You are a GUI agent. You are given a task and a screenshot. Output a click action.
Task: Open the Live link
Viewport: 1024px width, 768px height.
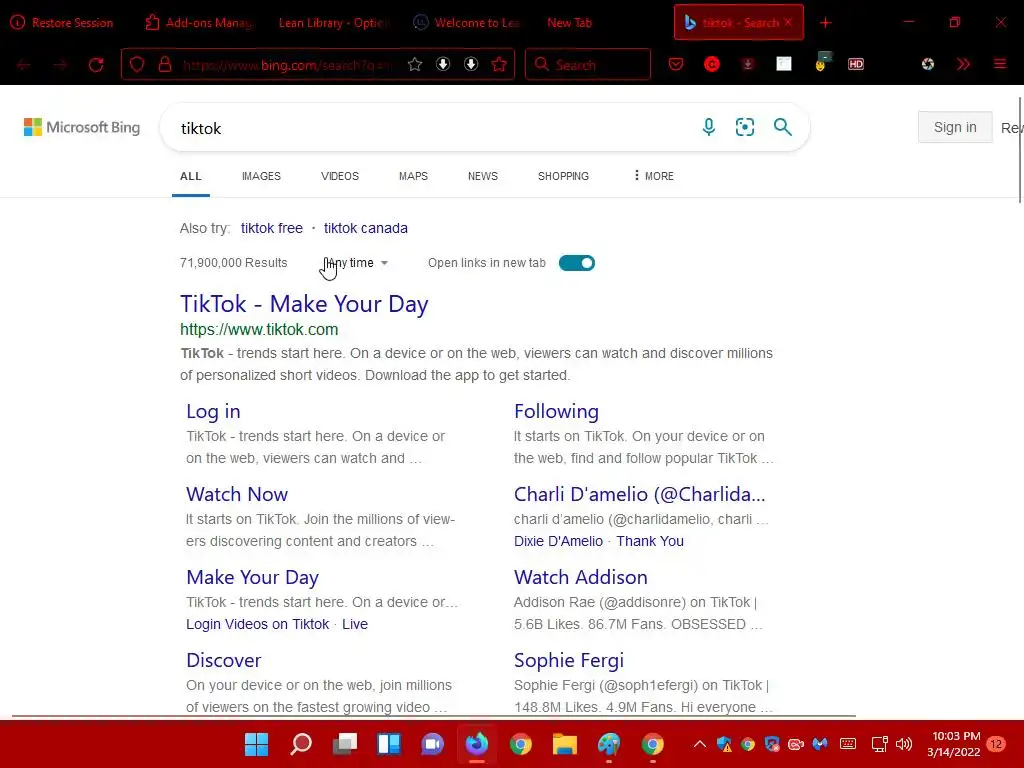coord(355,624)
